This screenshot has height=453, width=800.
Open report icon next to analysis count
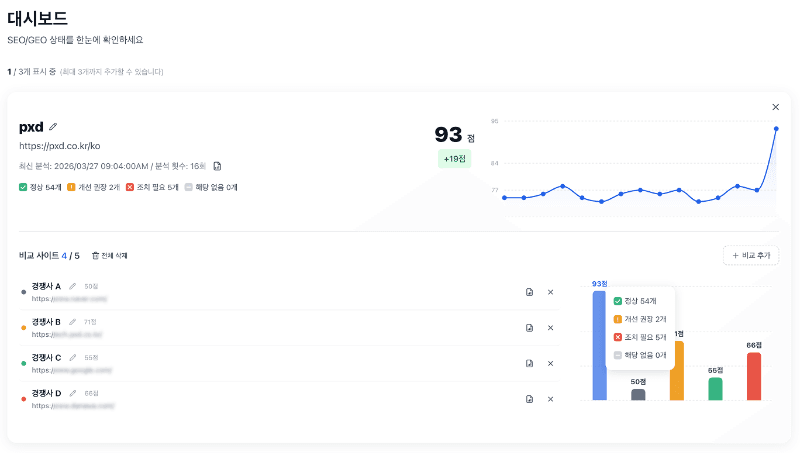click(x=217, y=166)
